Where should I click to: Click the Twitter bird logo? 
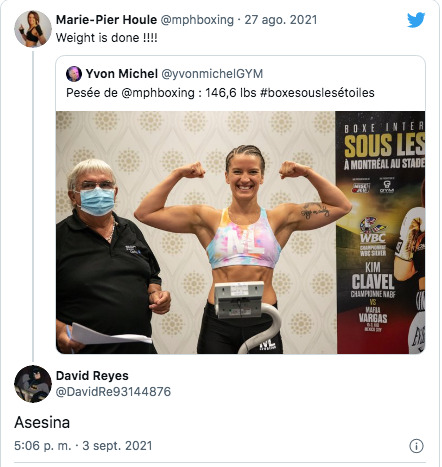tap(416, 20)
